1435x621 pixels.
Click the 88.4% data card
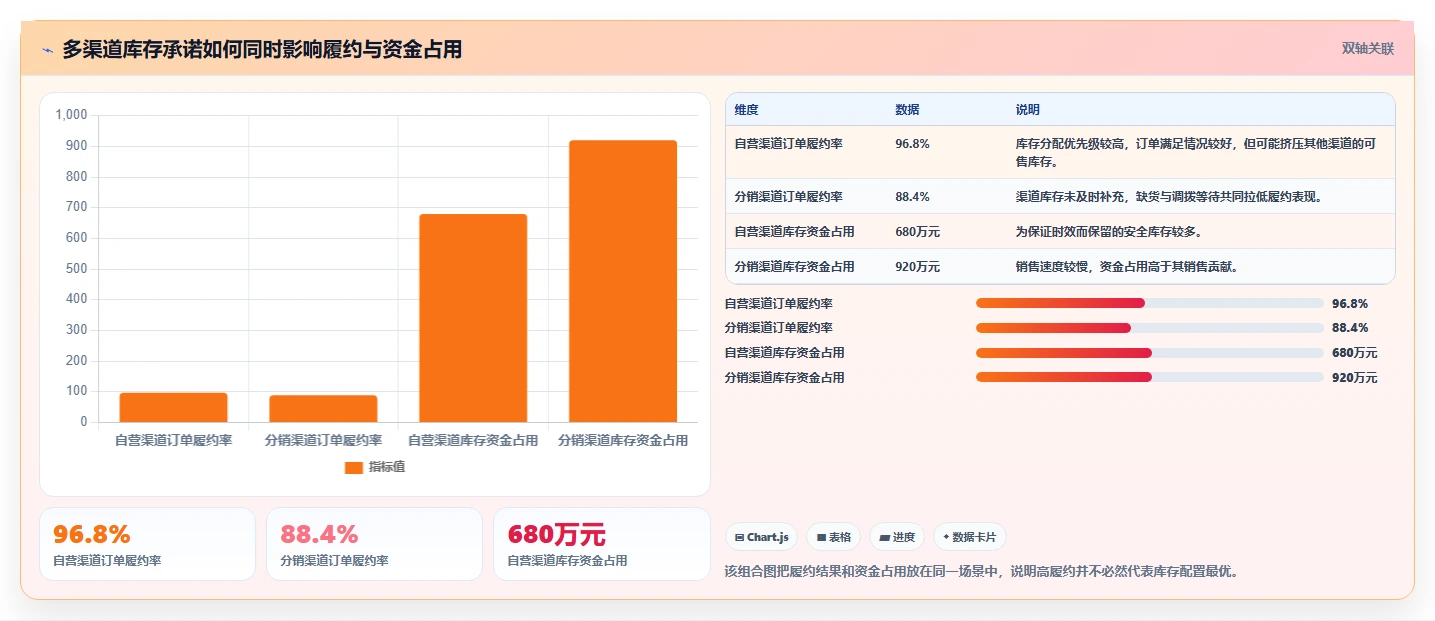[x=374, y=544]
